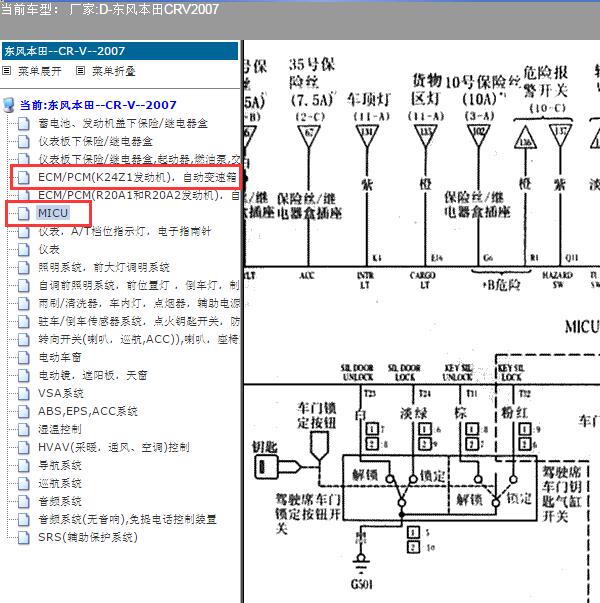This screenshot has width=600, height=603.
Task: Open HVAV(采暖, 通风、空调)控制 entry
Action: tap(114, 448)
